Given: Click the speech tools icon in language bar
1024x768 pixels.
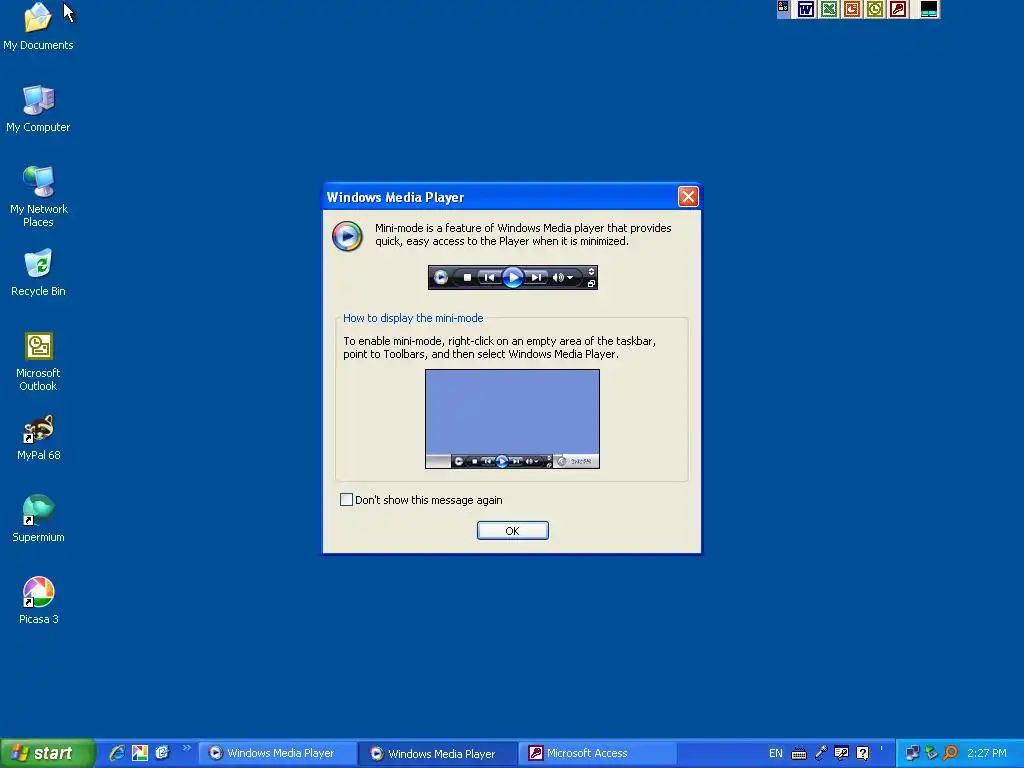Looking at the screenshot, I should click(x=841, y=753).
